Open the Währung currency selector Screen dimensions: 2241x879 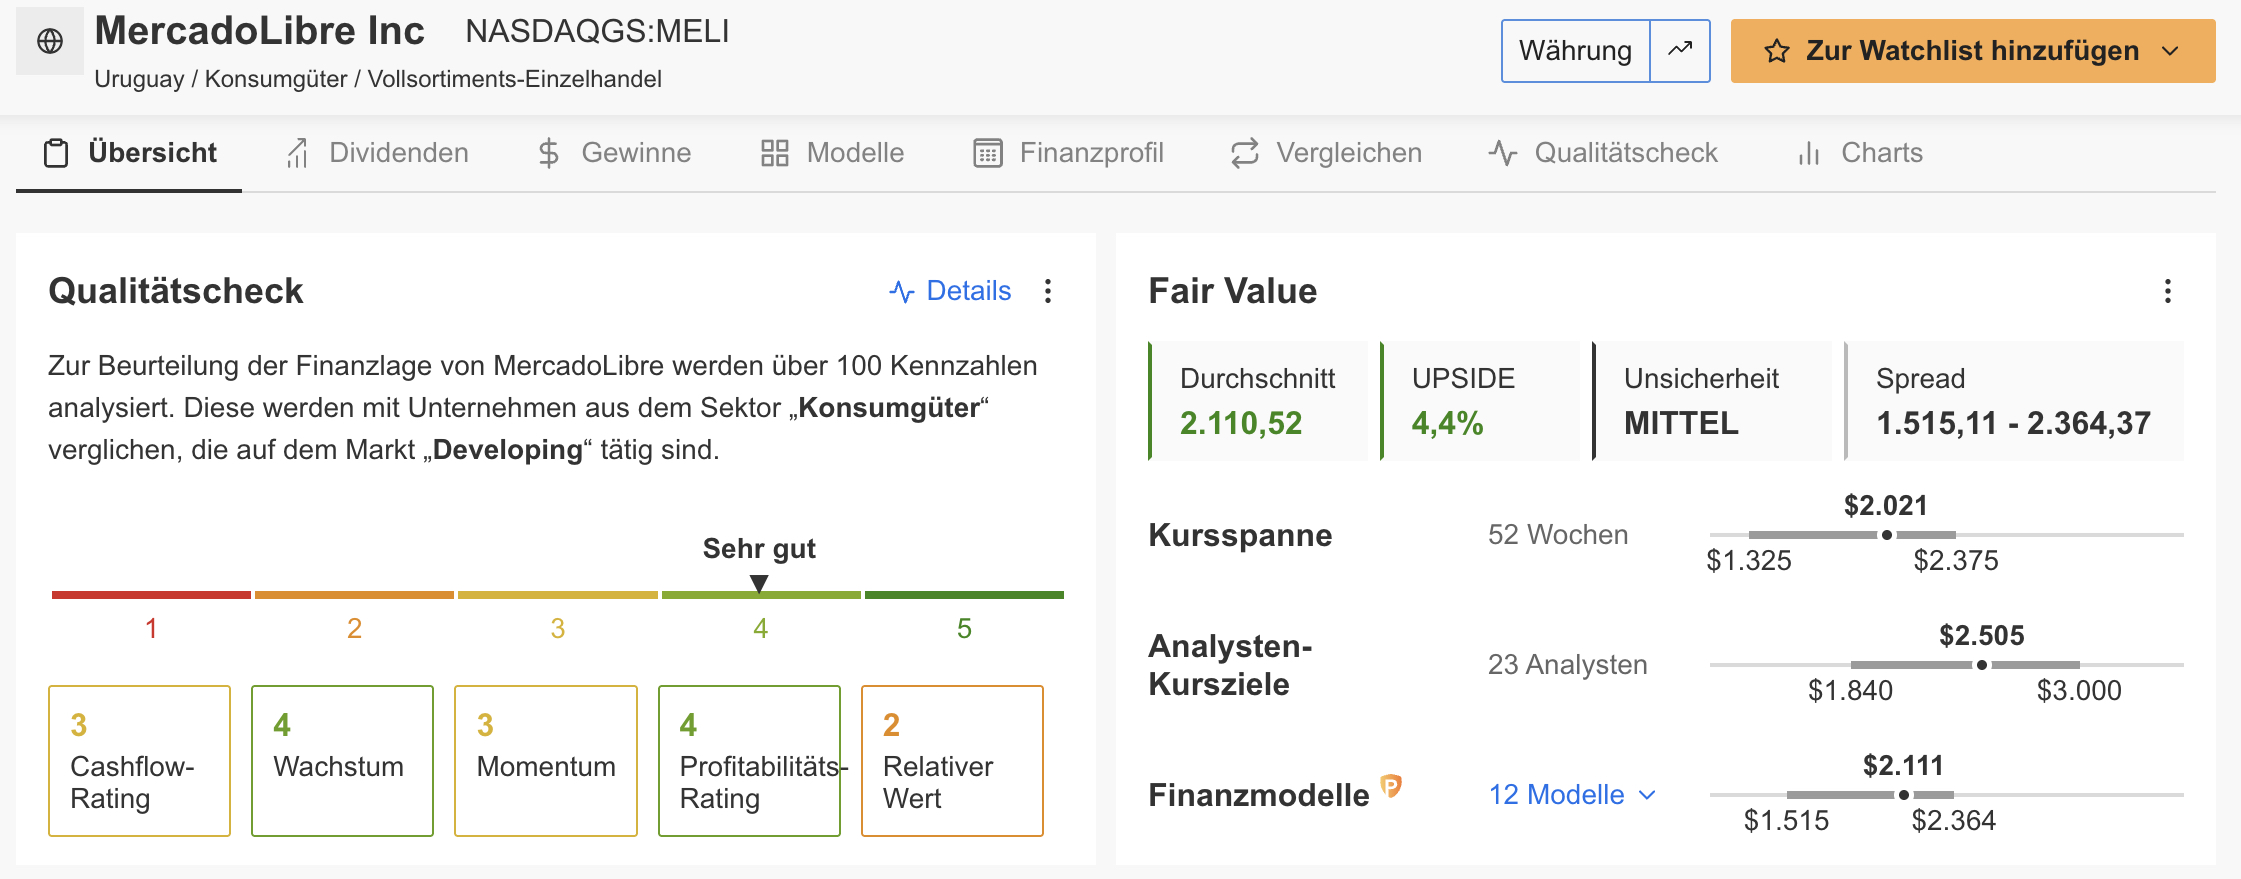click(1575, 50)
